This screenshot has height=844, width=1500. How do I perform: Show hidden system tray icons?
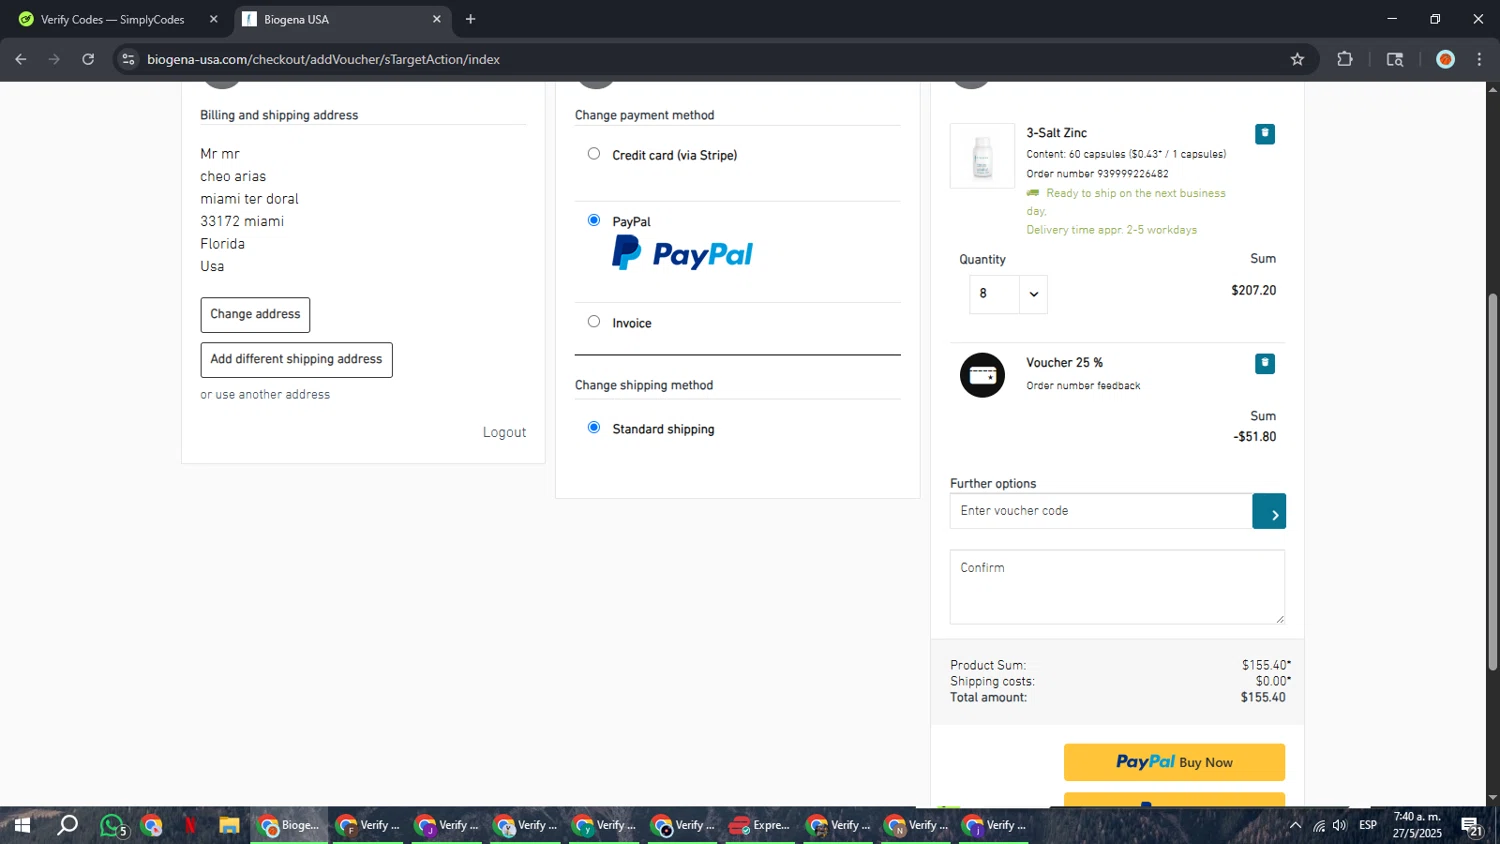(x=1295, y=826)
